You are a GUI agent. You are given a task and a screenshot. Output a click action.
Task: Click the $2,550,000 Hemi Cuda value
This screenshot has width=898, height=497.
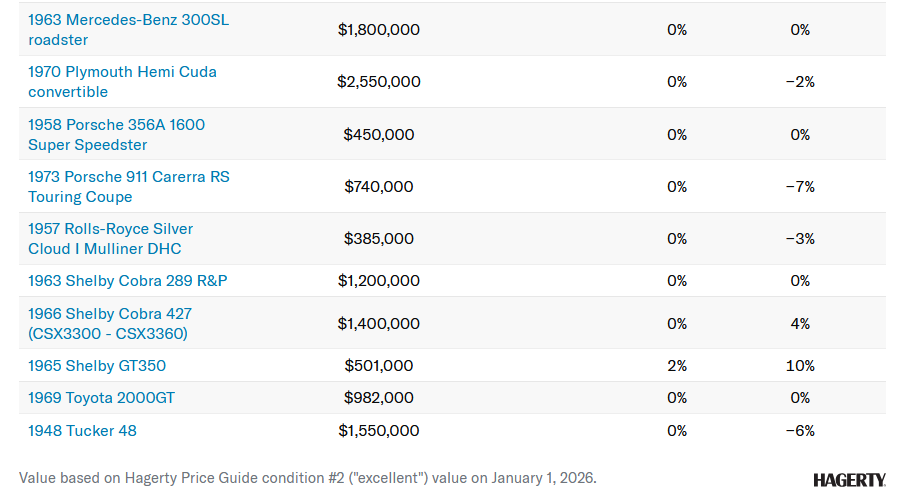pyautogui.click(x=378, y=82)
